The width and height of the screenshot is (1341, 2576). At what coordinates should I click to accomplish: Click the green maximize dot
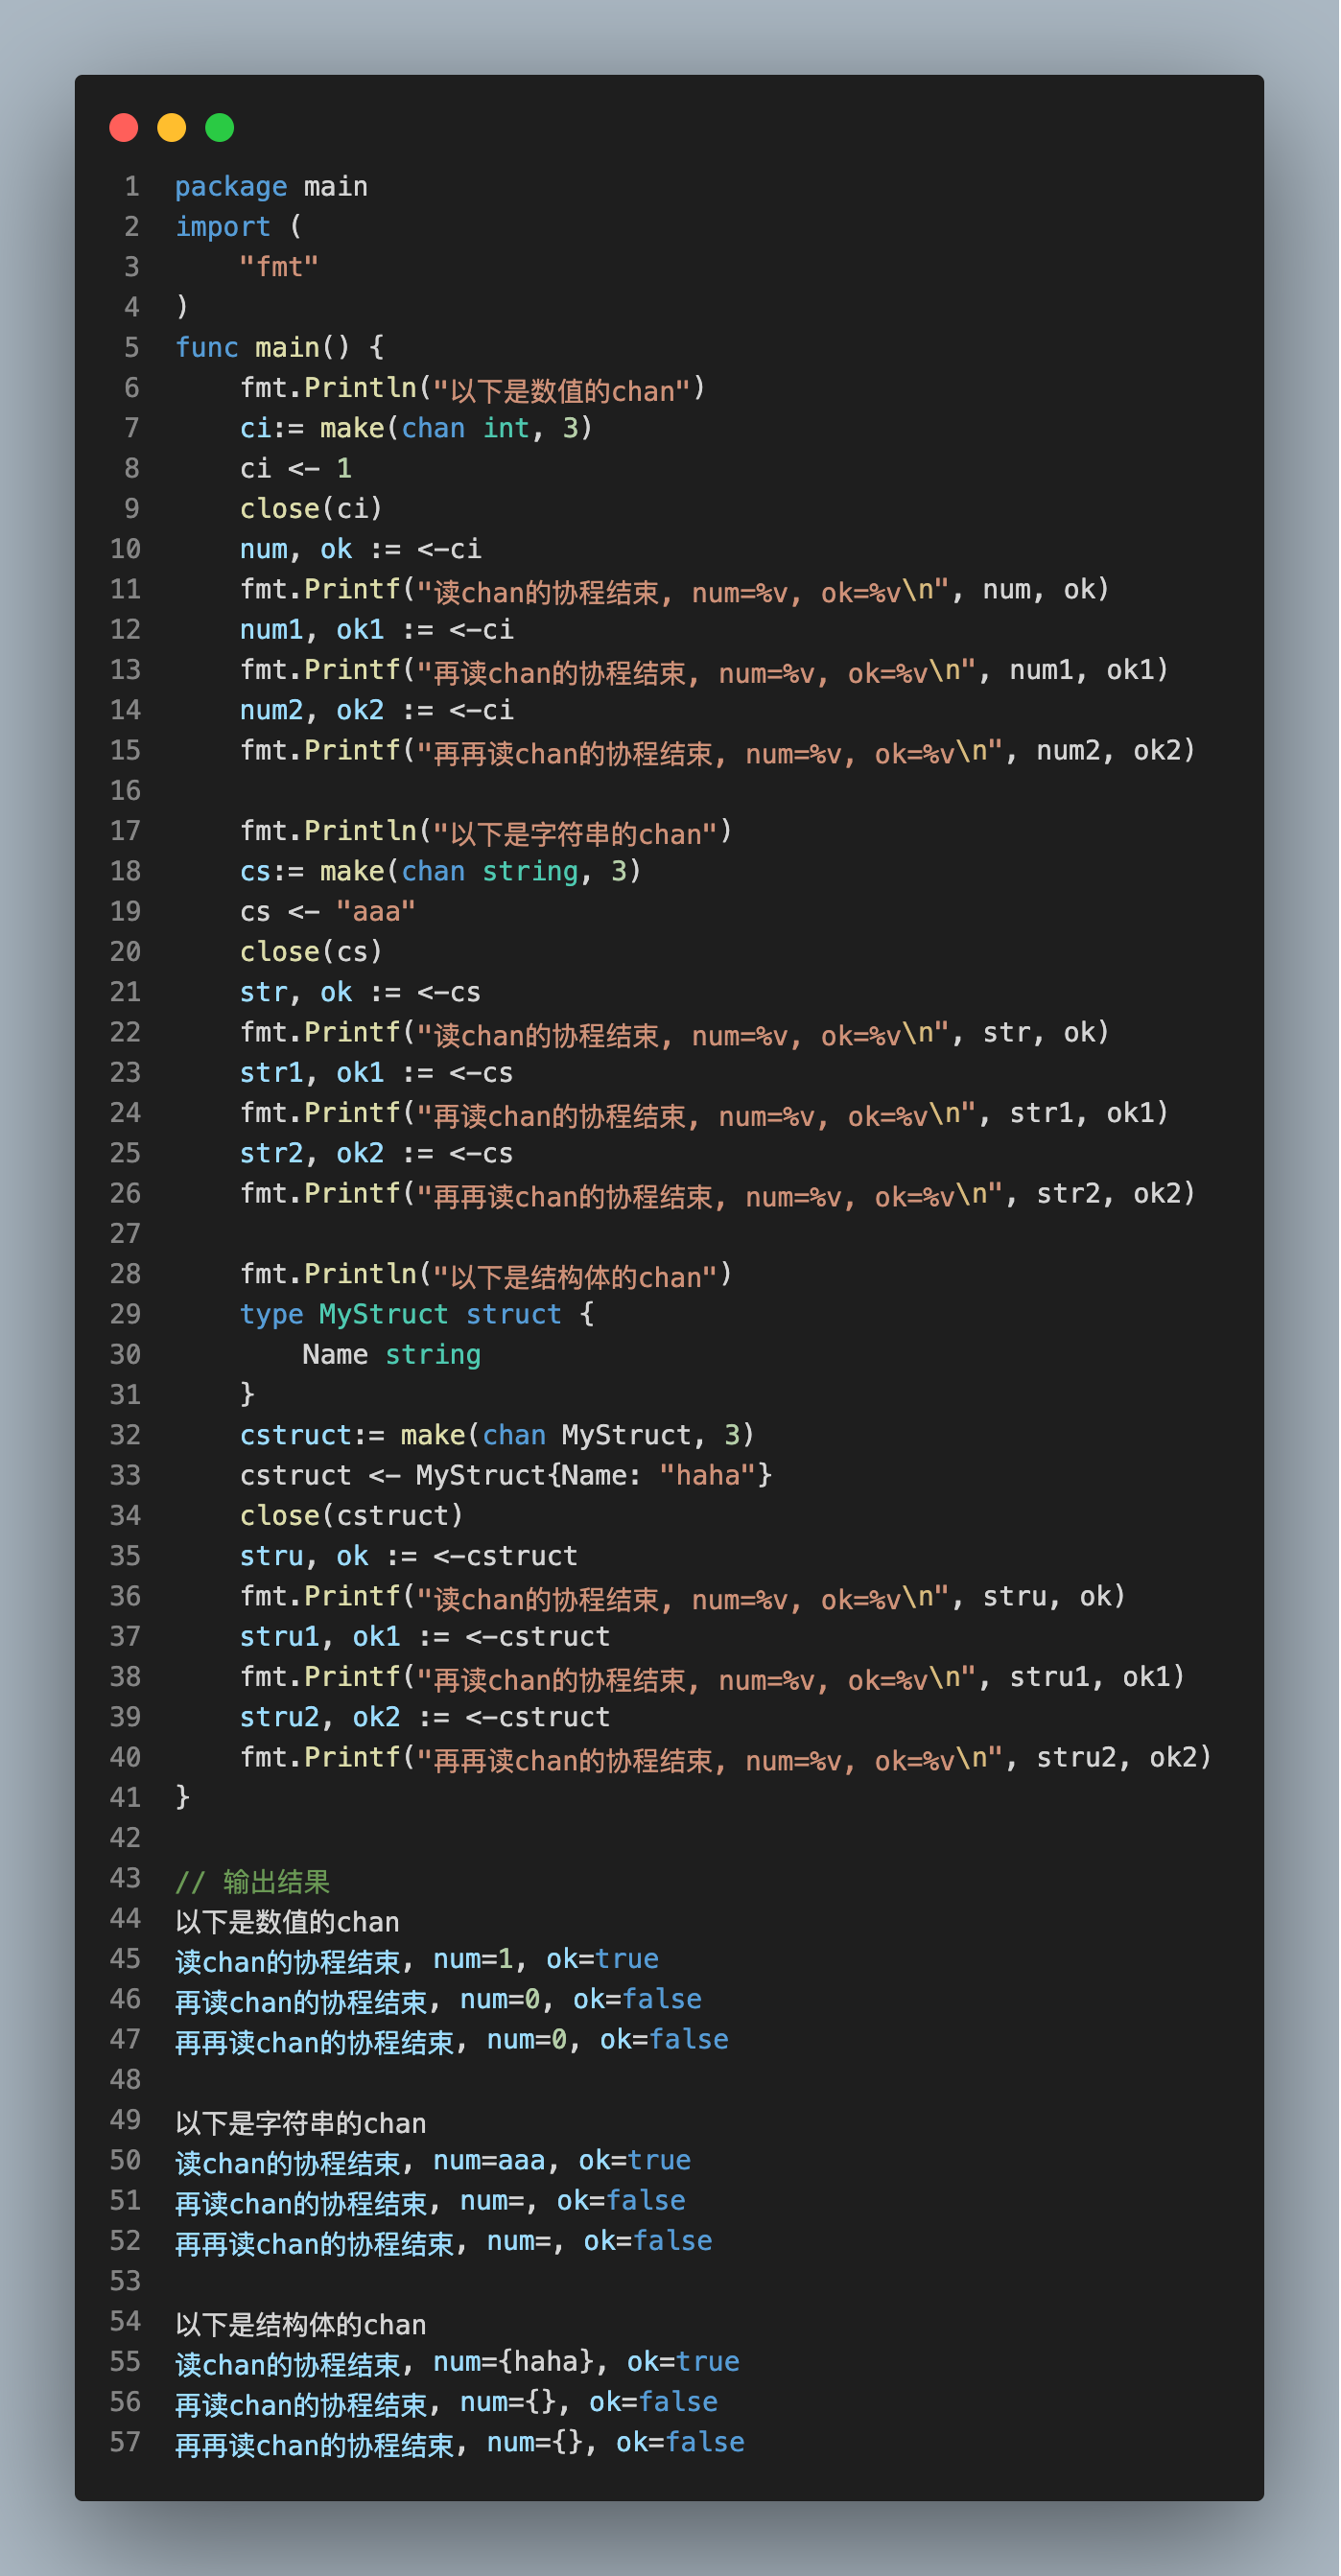tap(220, 128)
